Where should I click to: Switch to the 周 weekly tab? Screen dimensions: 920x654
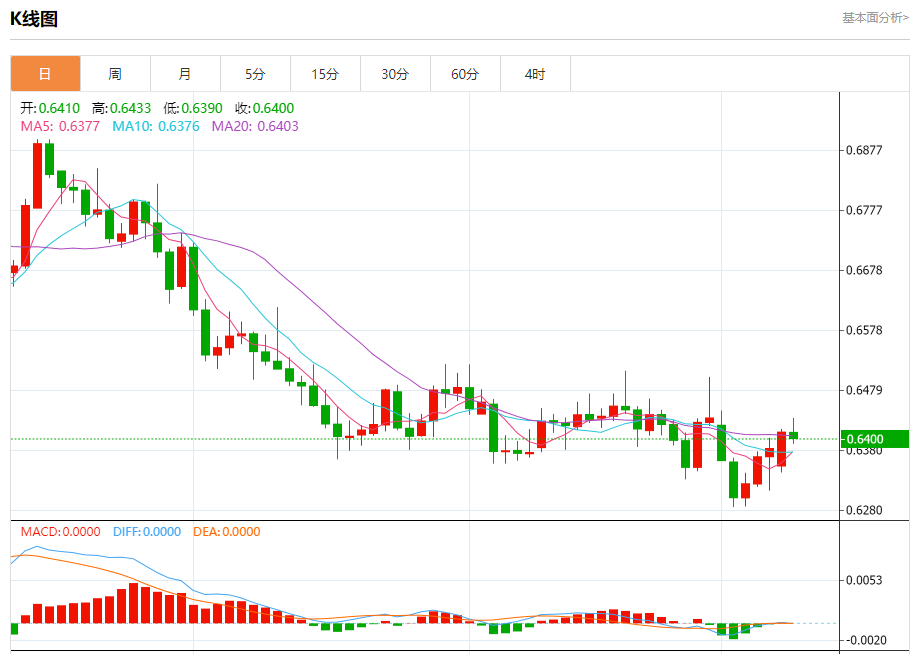click(x=115, y=74)
